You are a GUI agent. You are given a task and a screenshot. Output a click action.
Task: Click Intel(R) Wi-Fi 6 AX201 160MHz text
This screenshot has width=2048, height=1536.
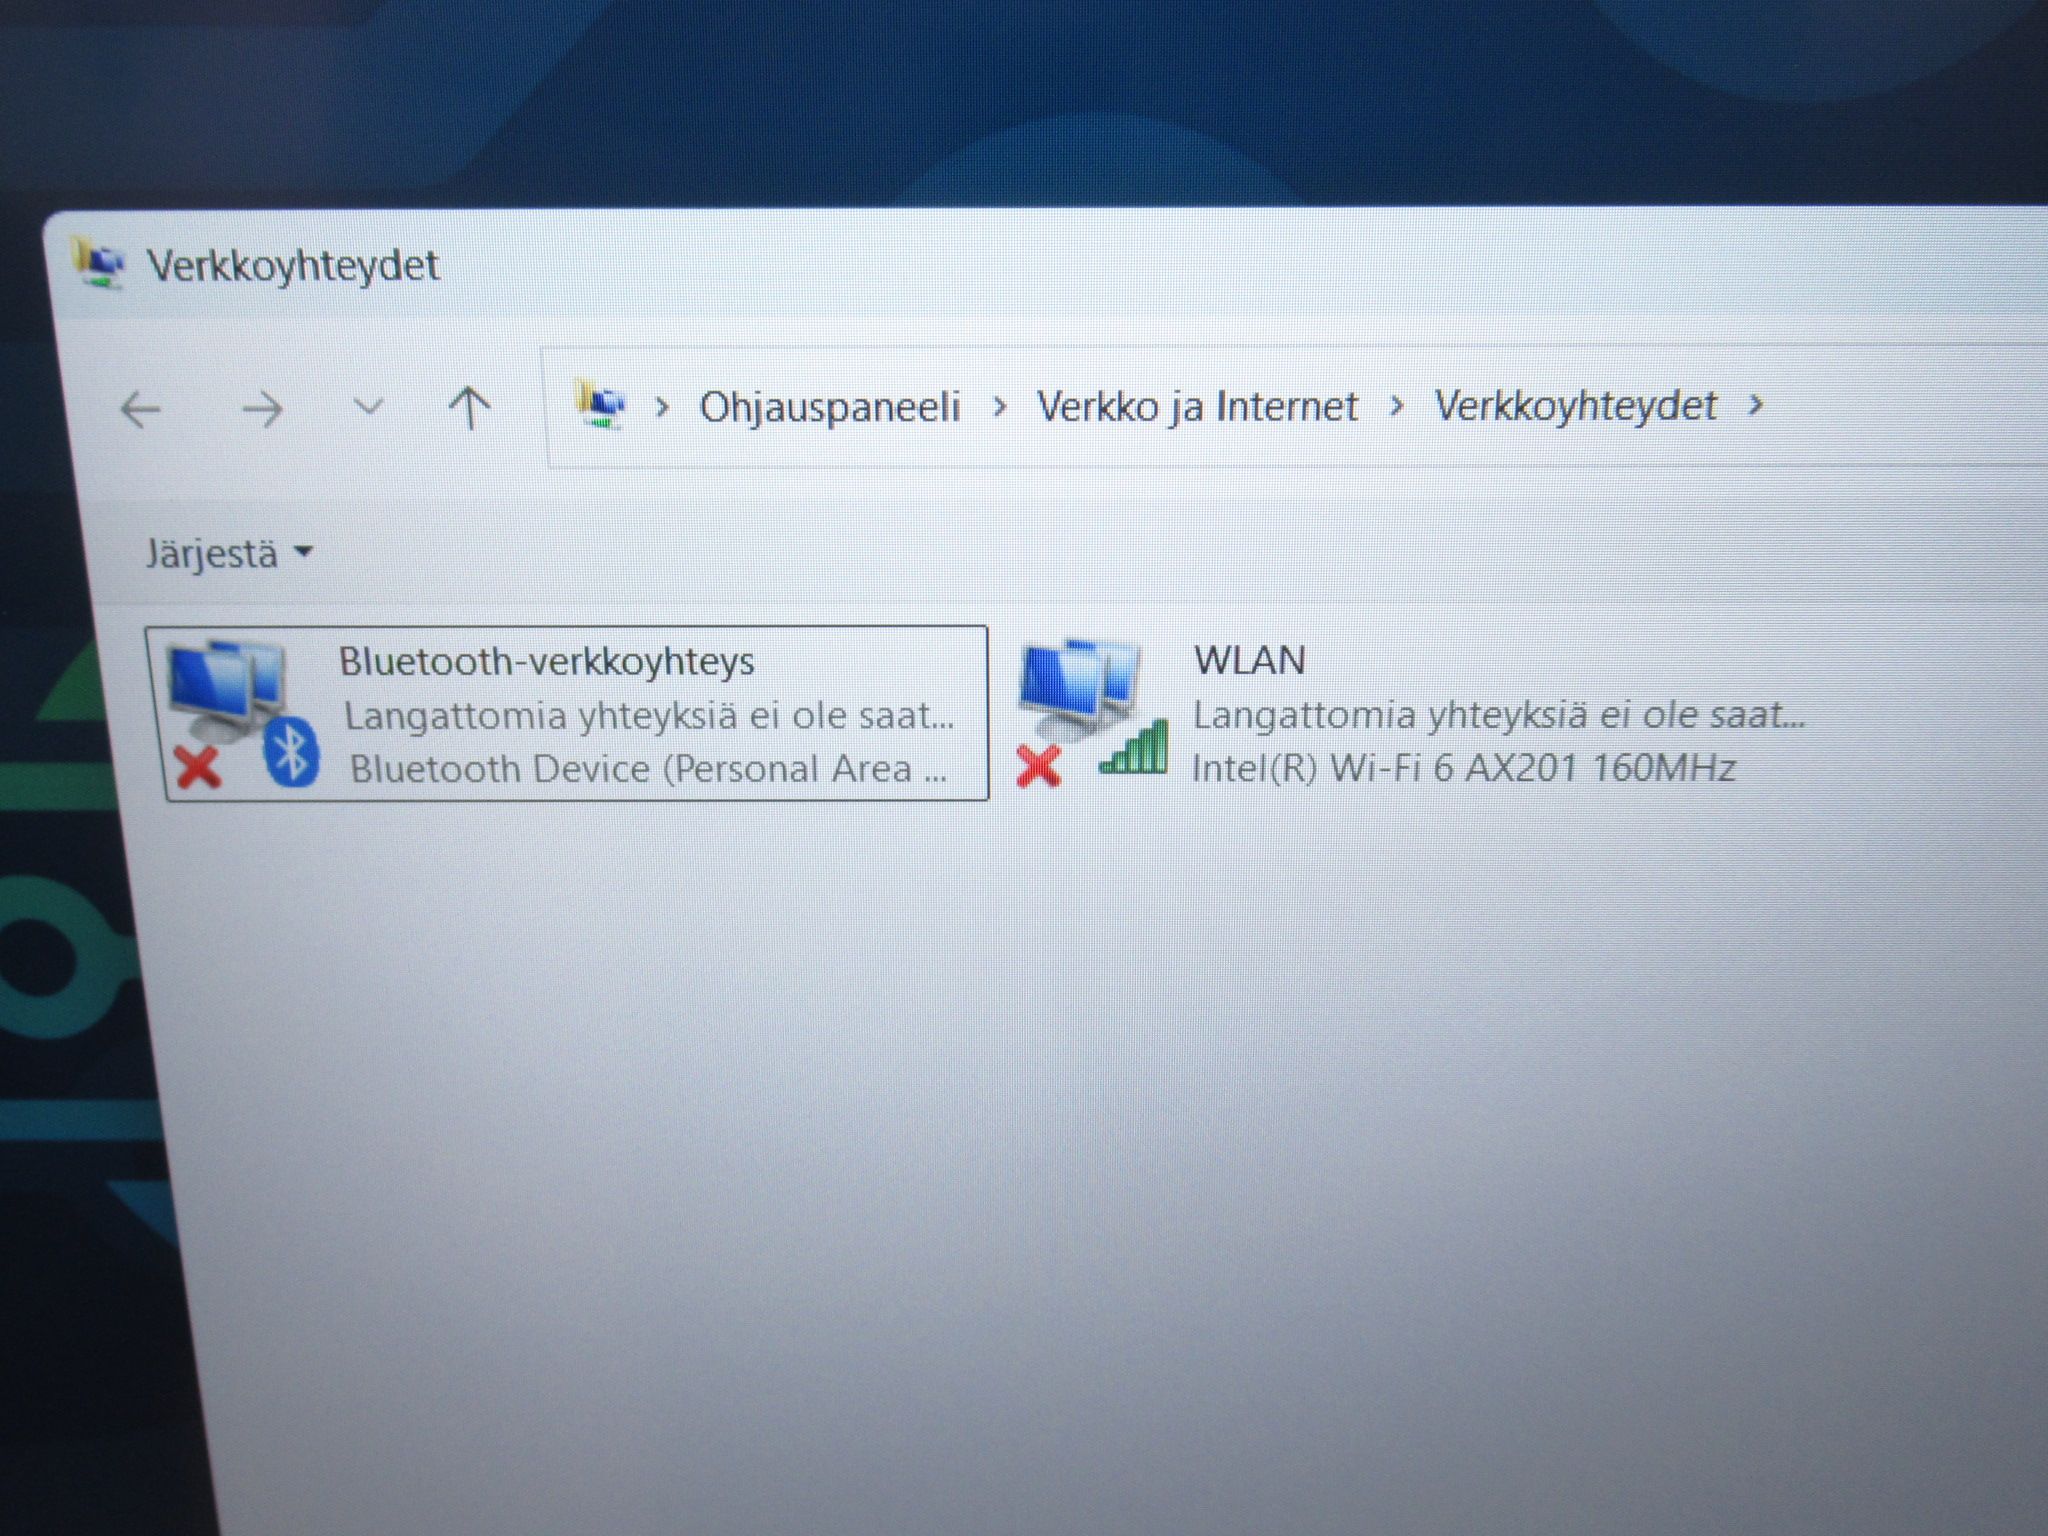click(x=1464, y=768)
